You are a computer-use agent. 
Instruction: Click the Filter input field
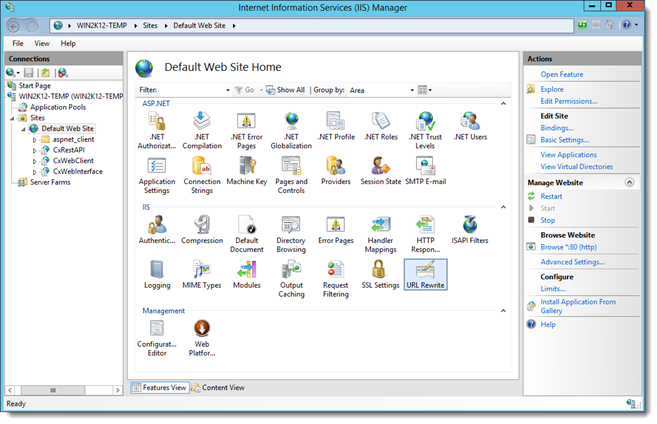click(x=195, y=90)
